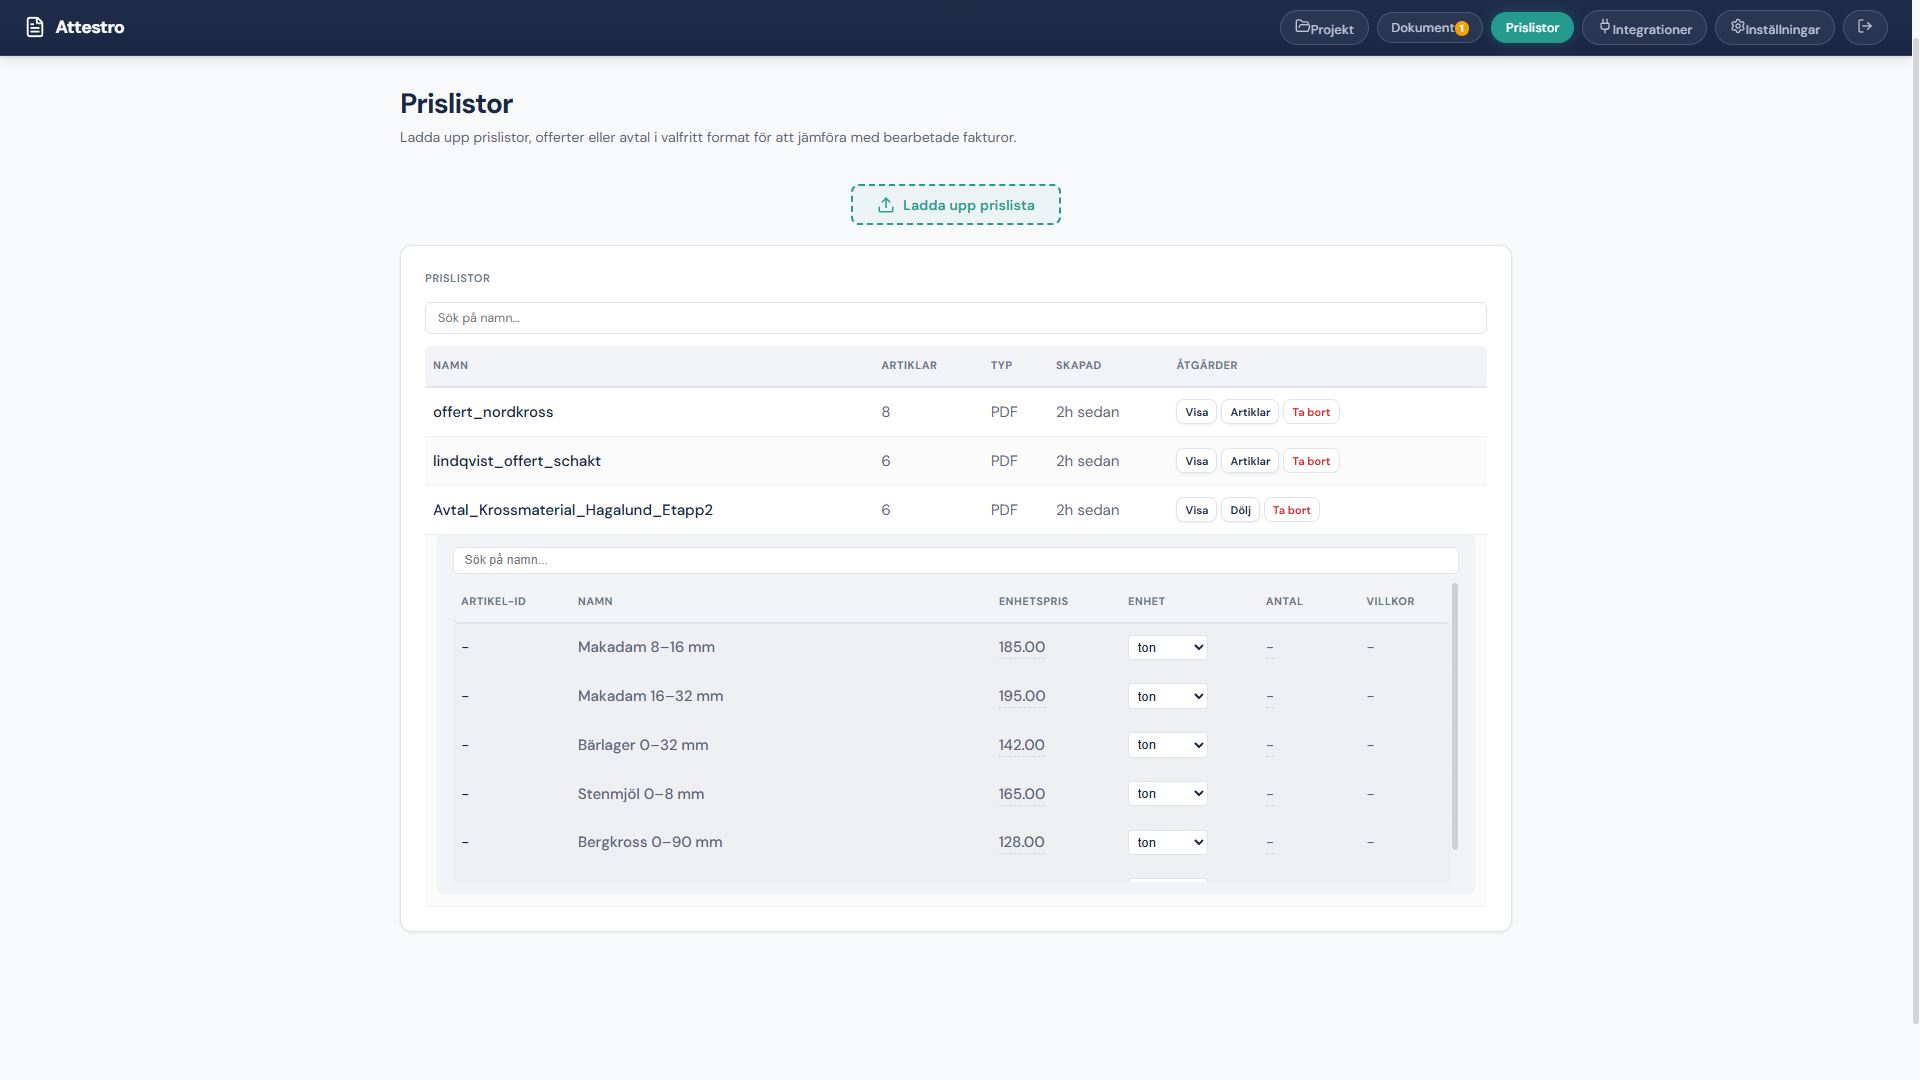This screenshot has height=1080, width=1920.
Task: Click the plug icon on Integrationer
Action: tap(1604, 27)
